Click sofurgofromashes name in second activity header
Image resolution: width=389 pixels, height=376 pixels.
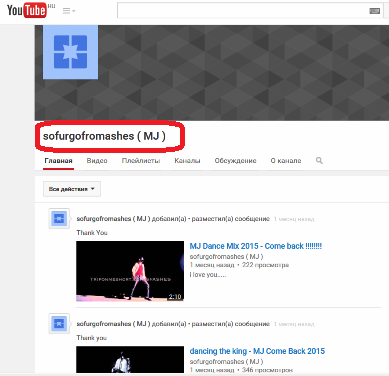113,324
